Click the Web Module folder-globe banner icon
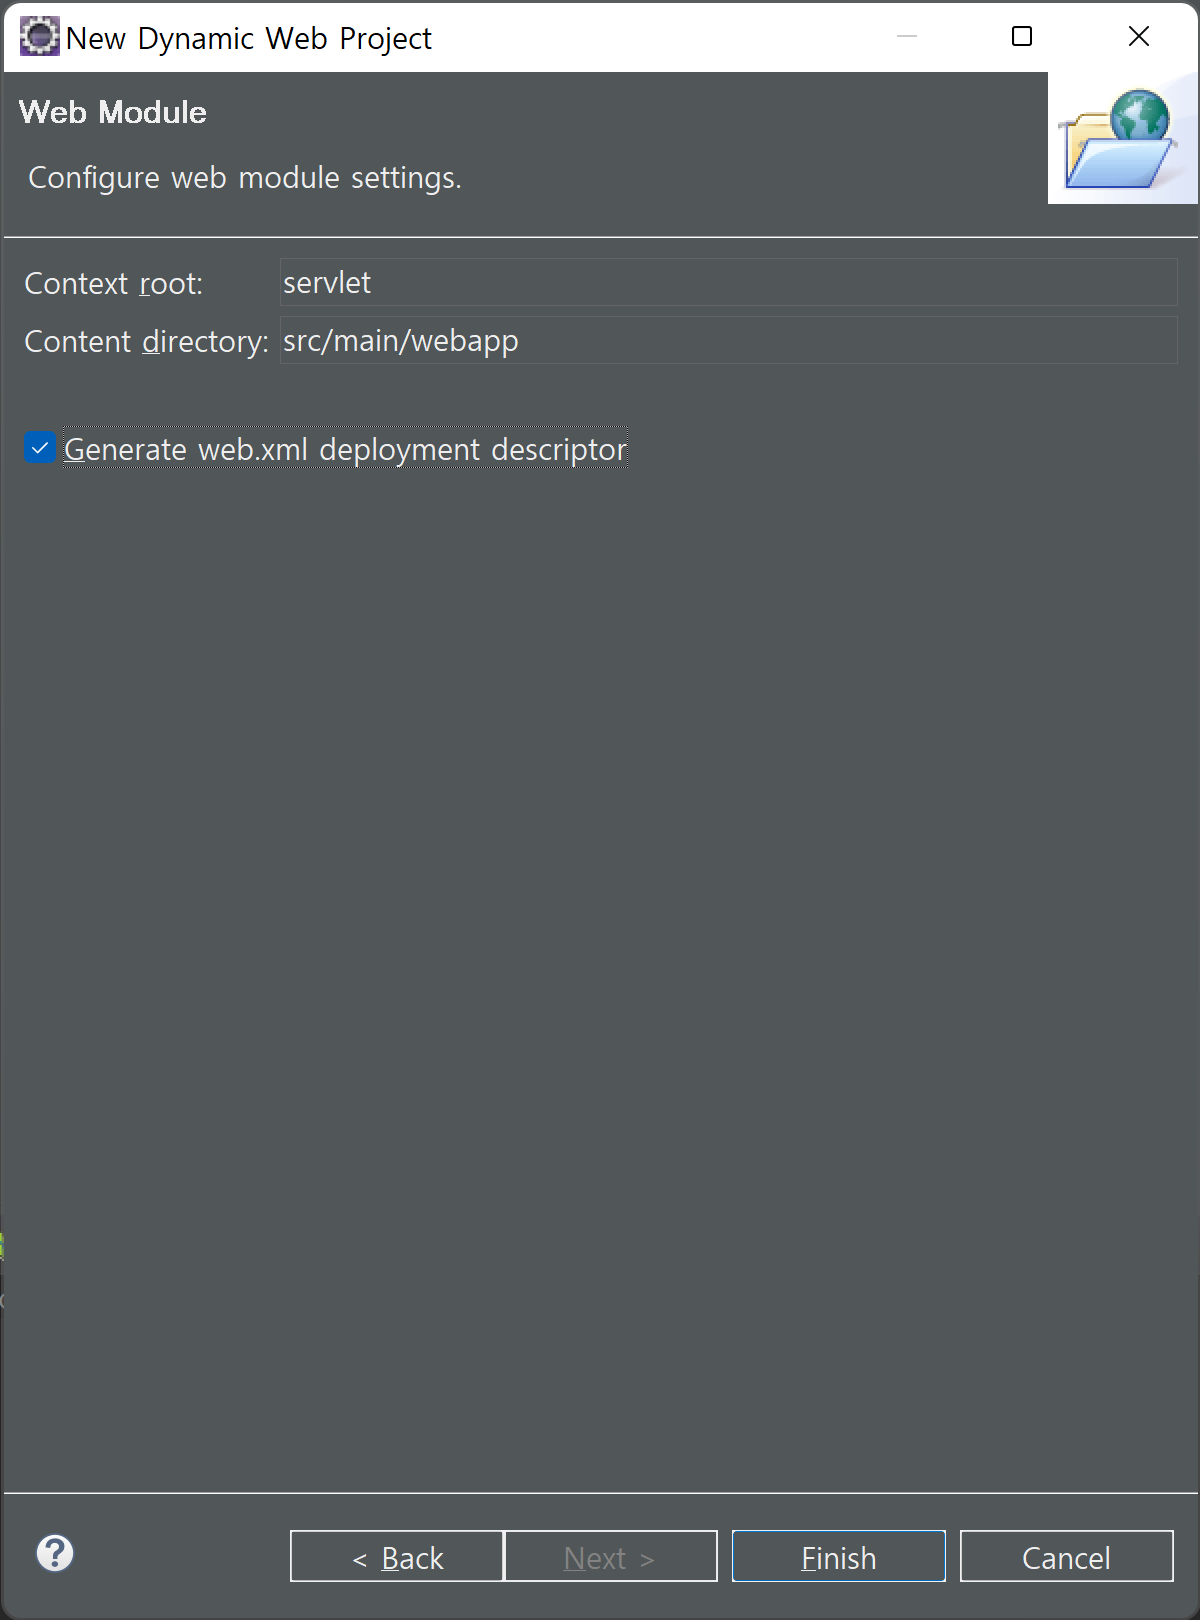Image resolution: width=1200 pixels, height=1620 pixels. tap(1122, 138)
